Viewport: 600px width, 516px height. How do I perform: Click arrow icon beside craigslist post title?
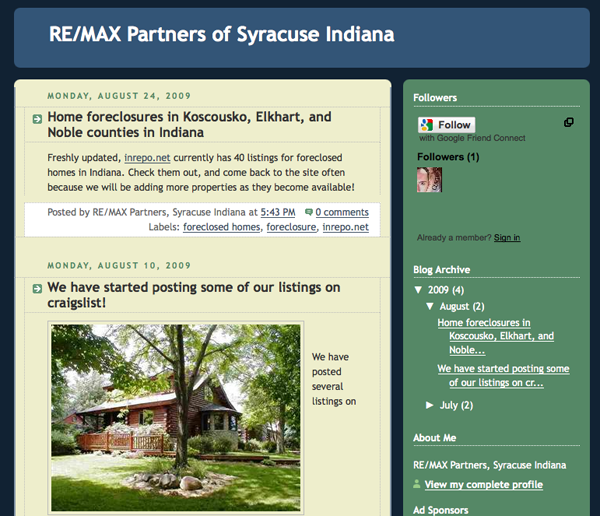coord(37,288)
